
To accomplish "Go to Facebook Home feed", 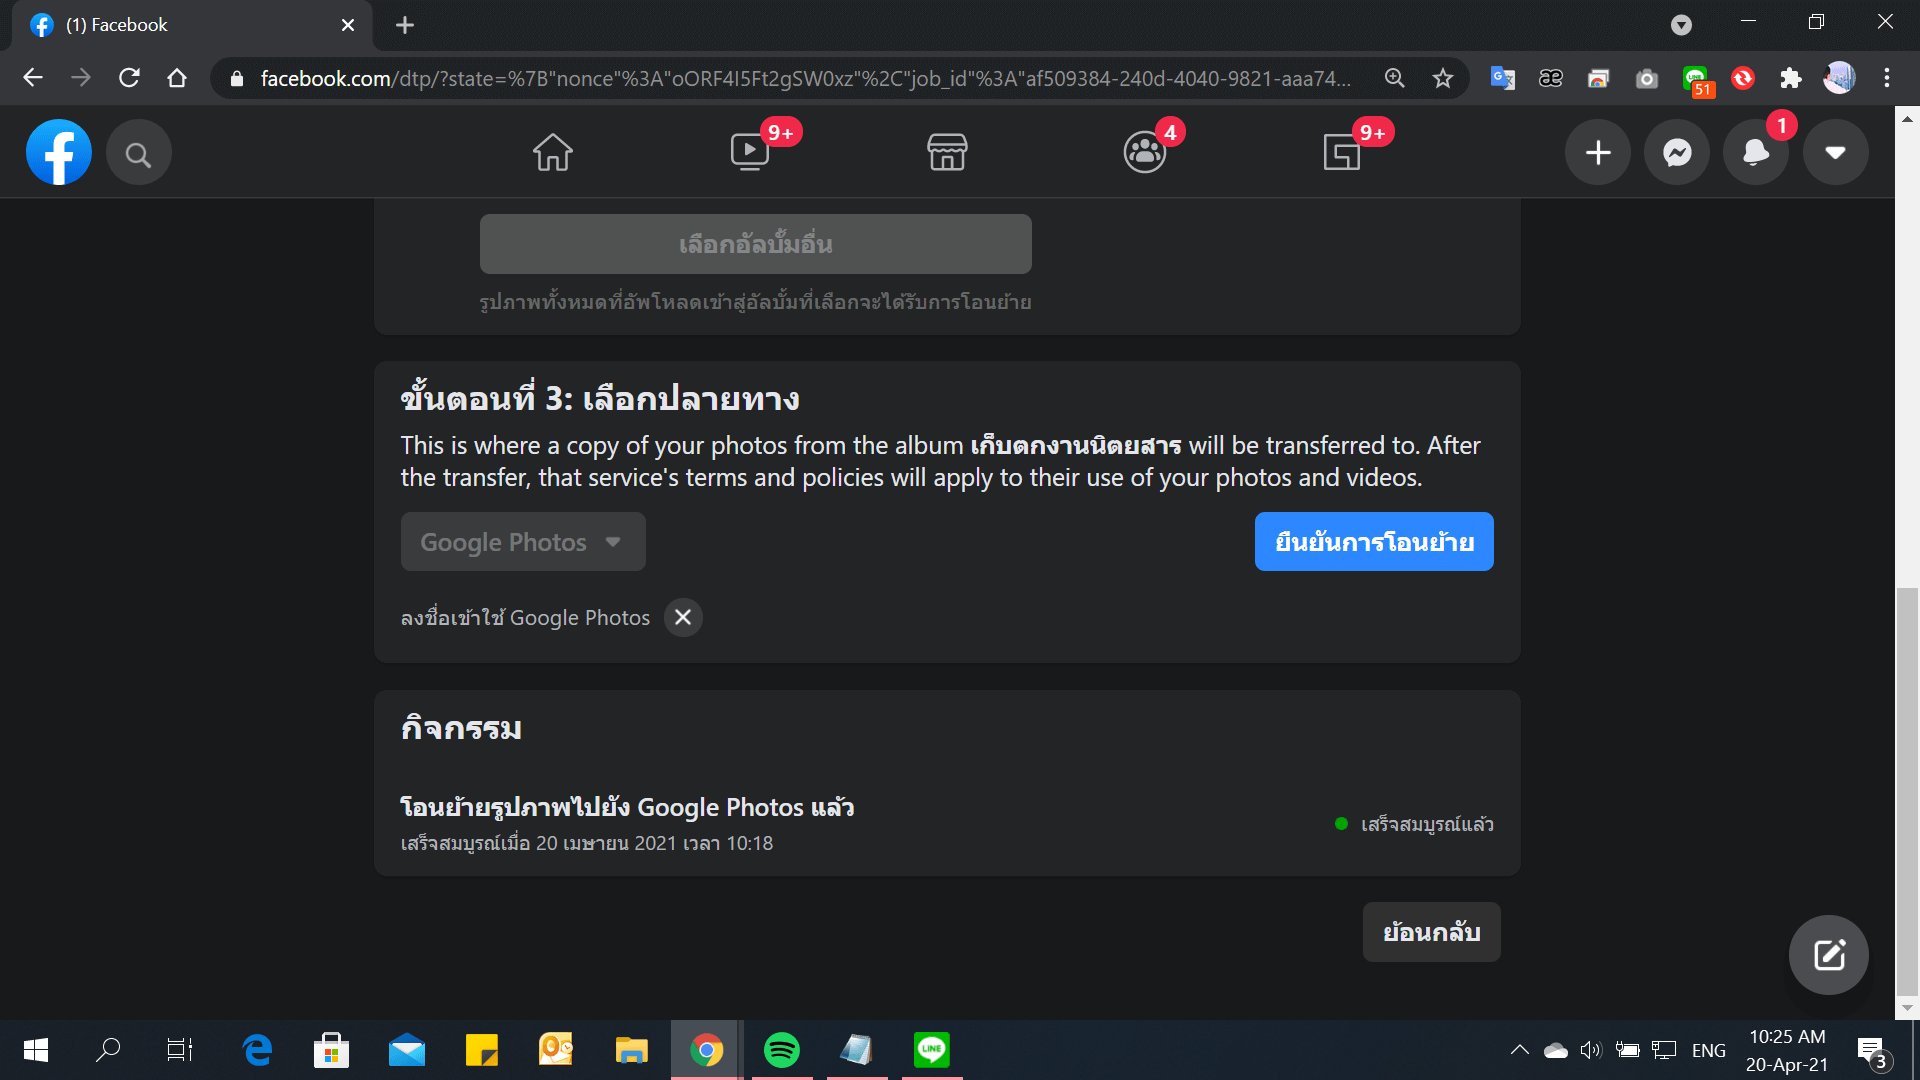I will [552, 152].
